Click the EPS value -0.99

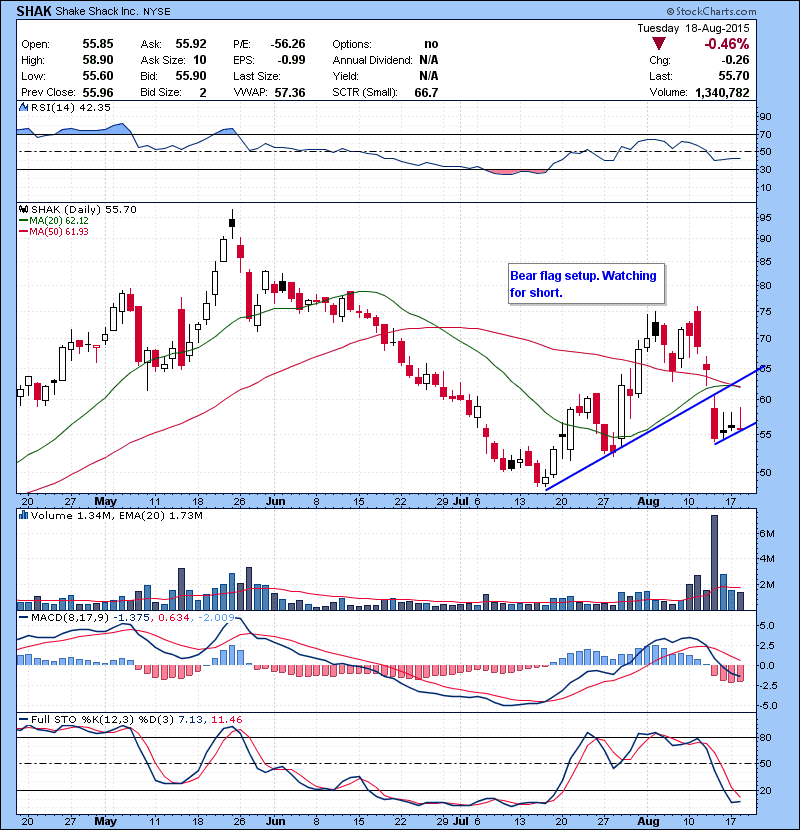coord(291,60)
